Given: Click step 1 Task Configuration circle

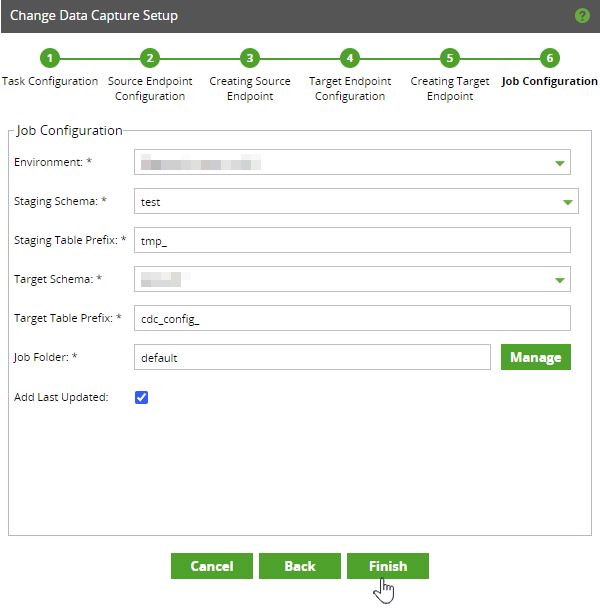Looking at the screenshot, I should click(50, 58).
